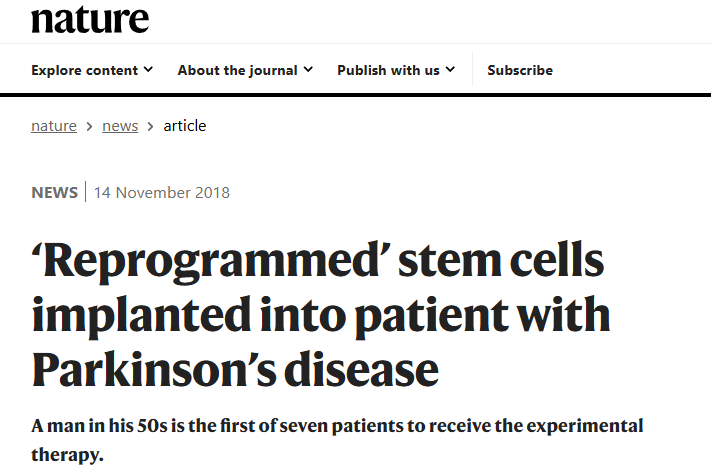Navigate to the news breadcrumb link
The image size is (711, 474).
coord(120,126)
